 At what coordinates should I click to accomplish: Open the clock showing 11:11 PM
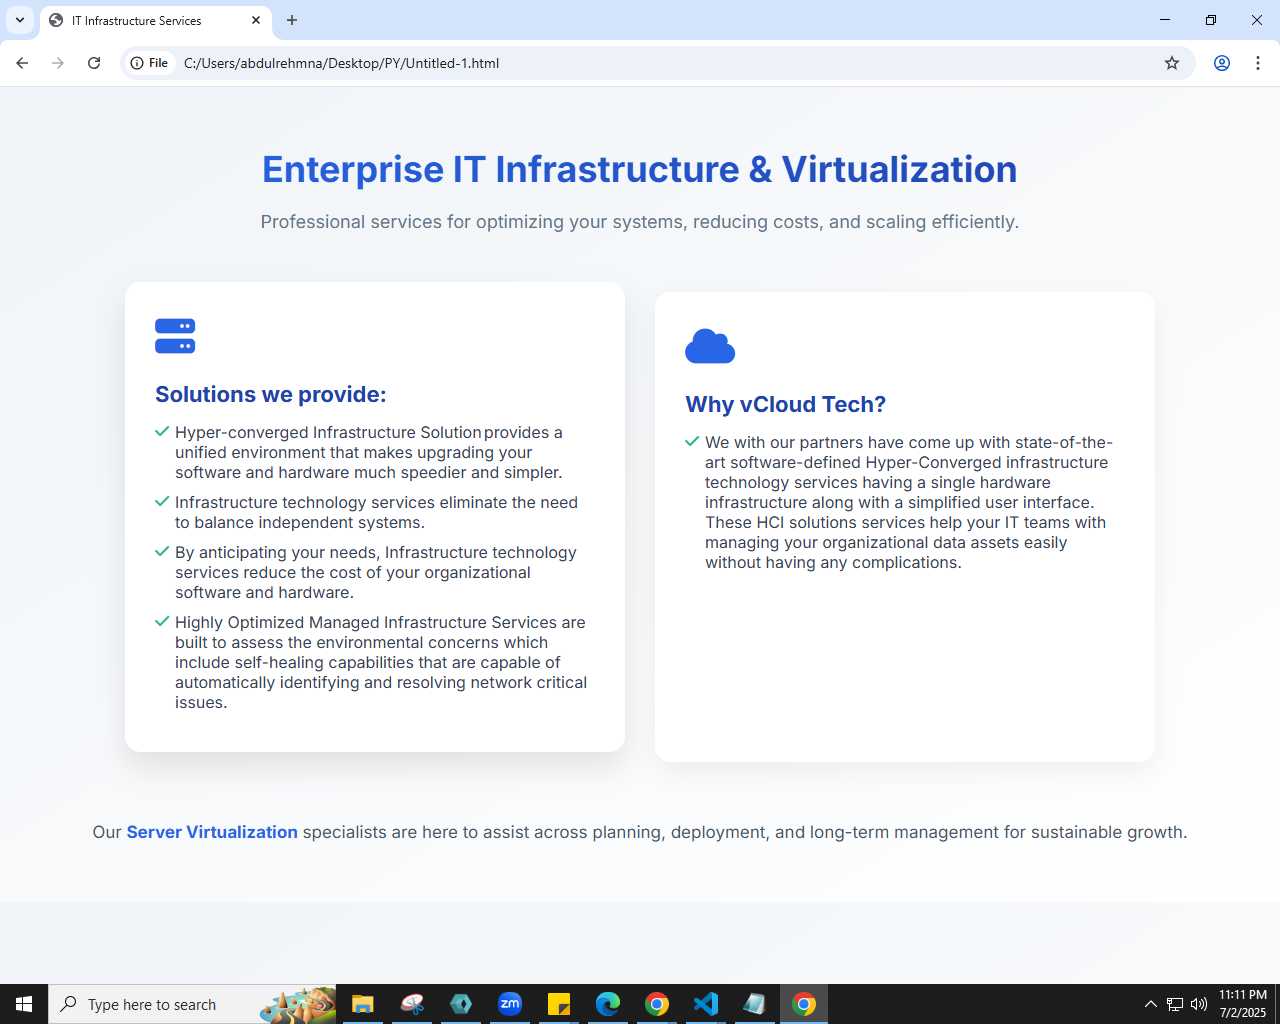(1243, 1004)
